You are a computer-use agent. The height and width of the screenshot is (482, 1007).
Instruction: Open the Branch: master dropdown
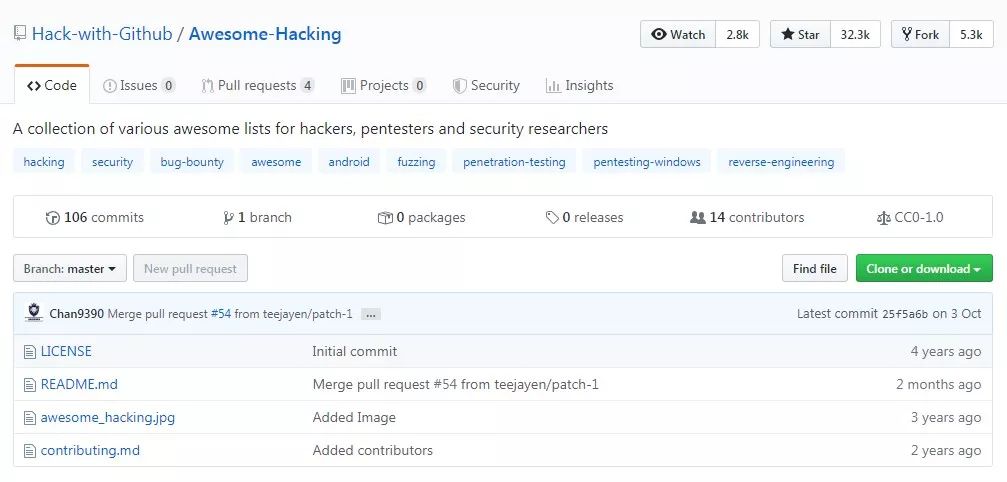pyautogui.click(x=70, y=268)
